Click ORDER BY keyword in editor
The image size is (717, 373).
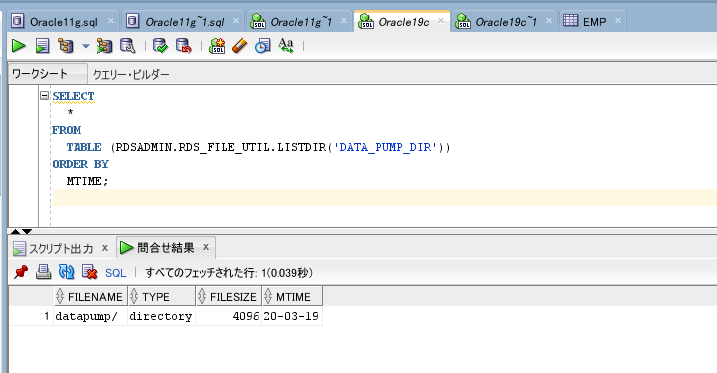pyautogui.click(x=80, y=164)
